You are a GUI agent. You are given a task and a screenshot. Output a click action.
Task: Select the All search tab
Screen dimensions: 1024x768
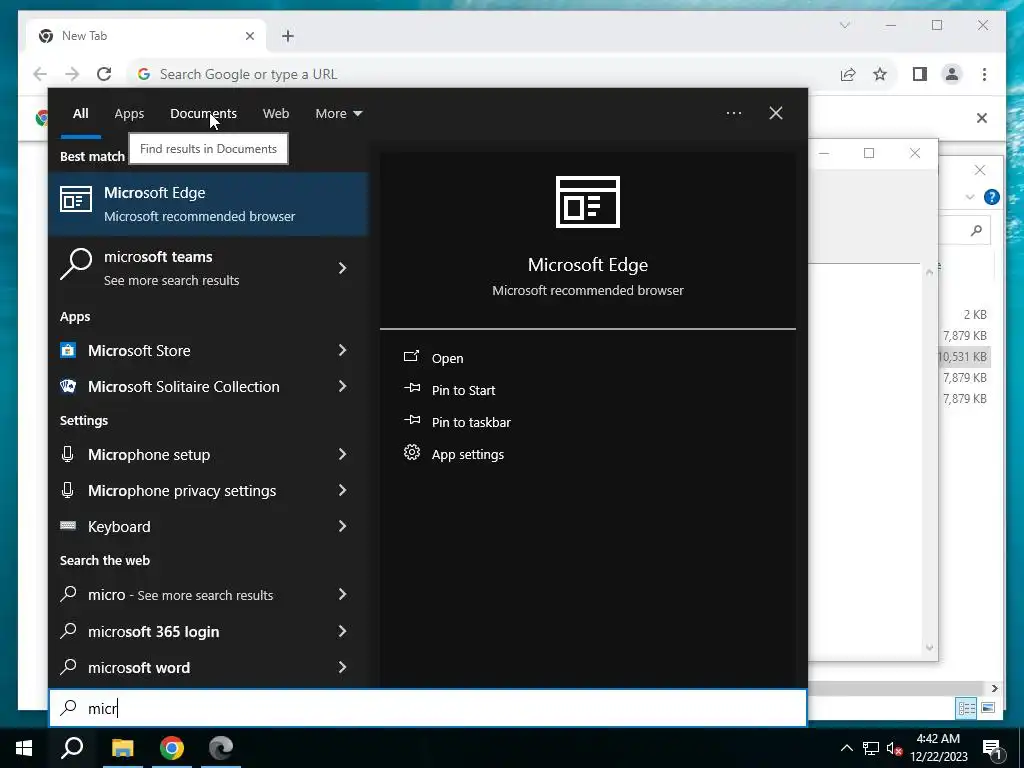[80, 113]
